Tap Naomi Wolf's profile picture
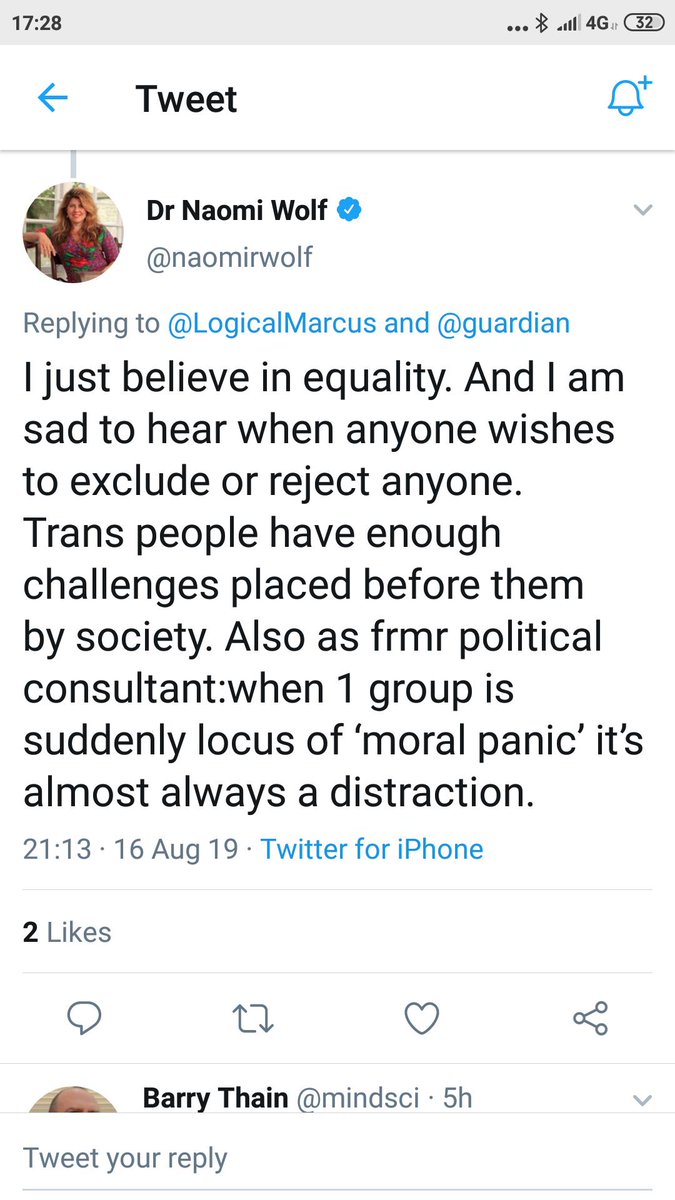This screenshot has height=1200, width=675. click(71, 232)
